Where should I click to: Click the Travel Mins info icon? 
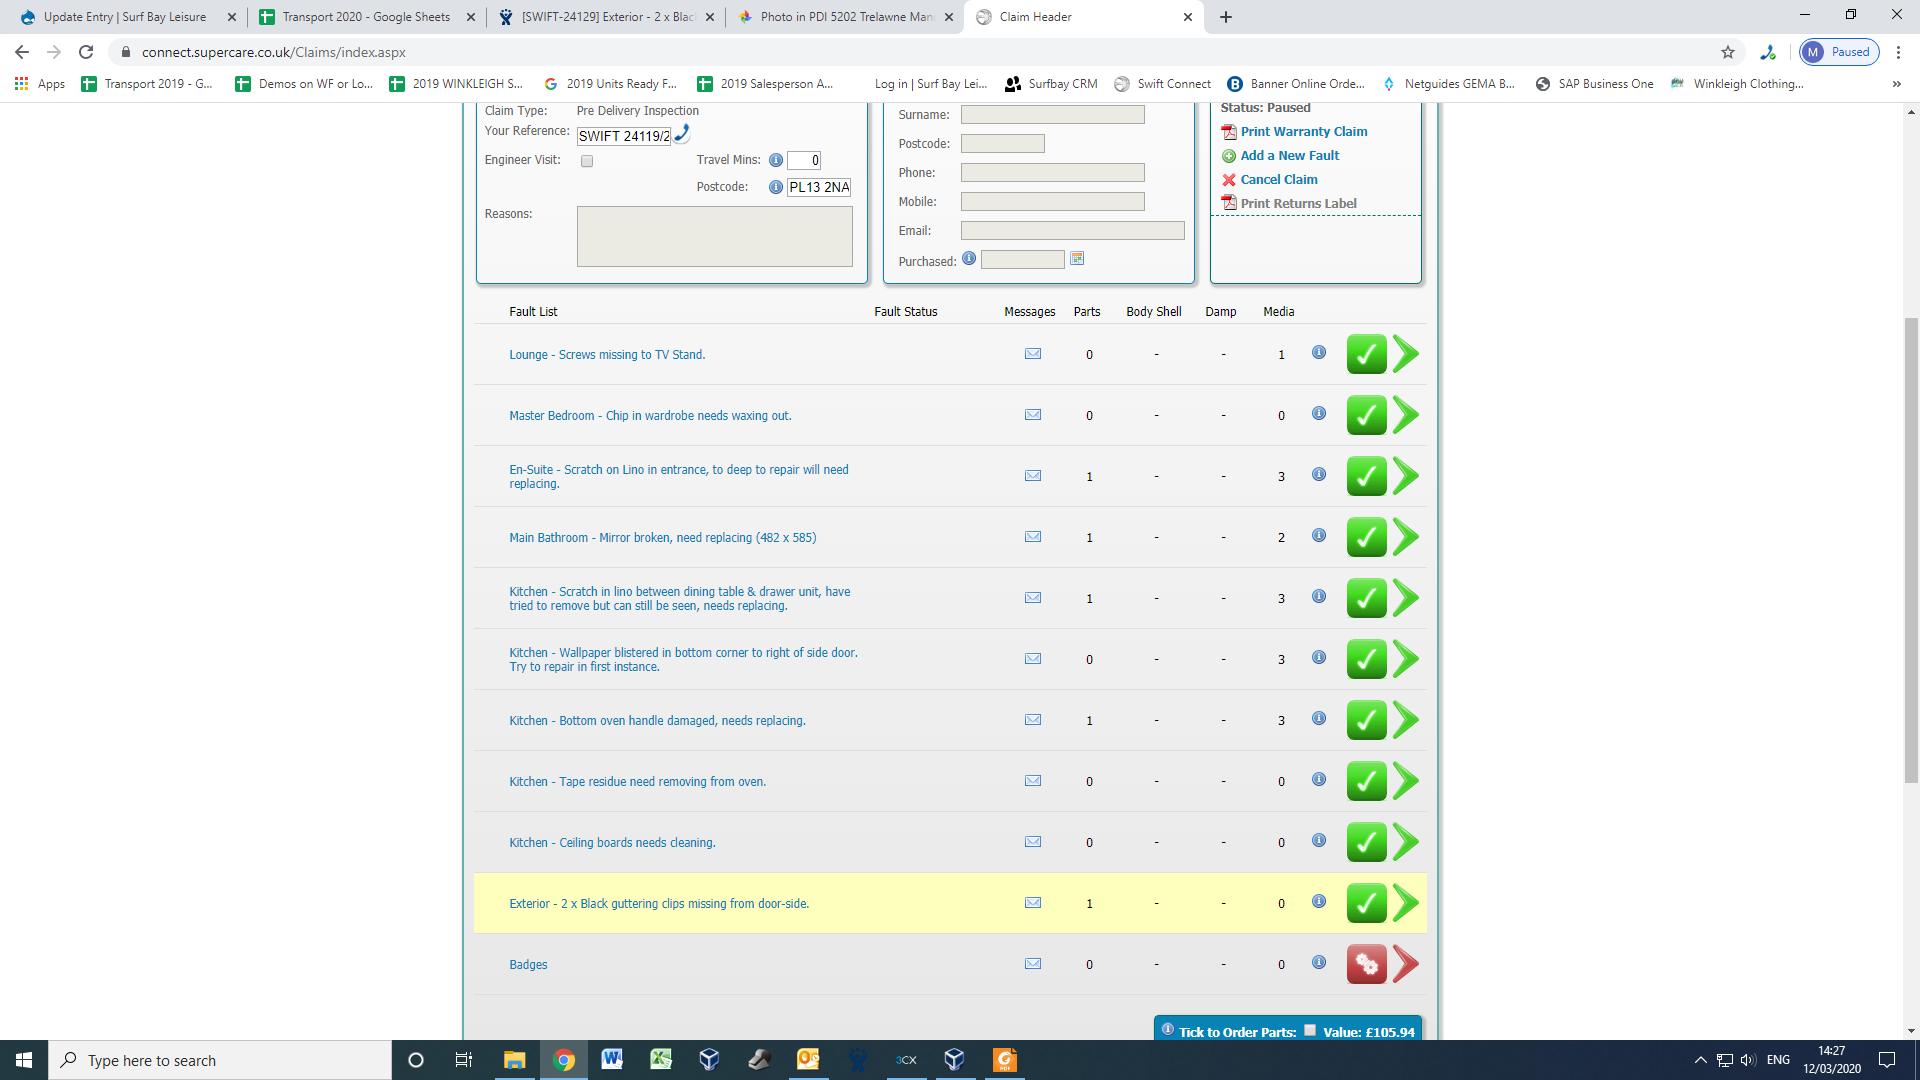click(x=775, y=160)
